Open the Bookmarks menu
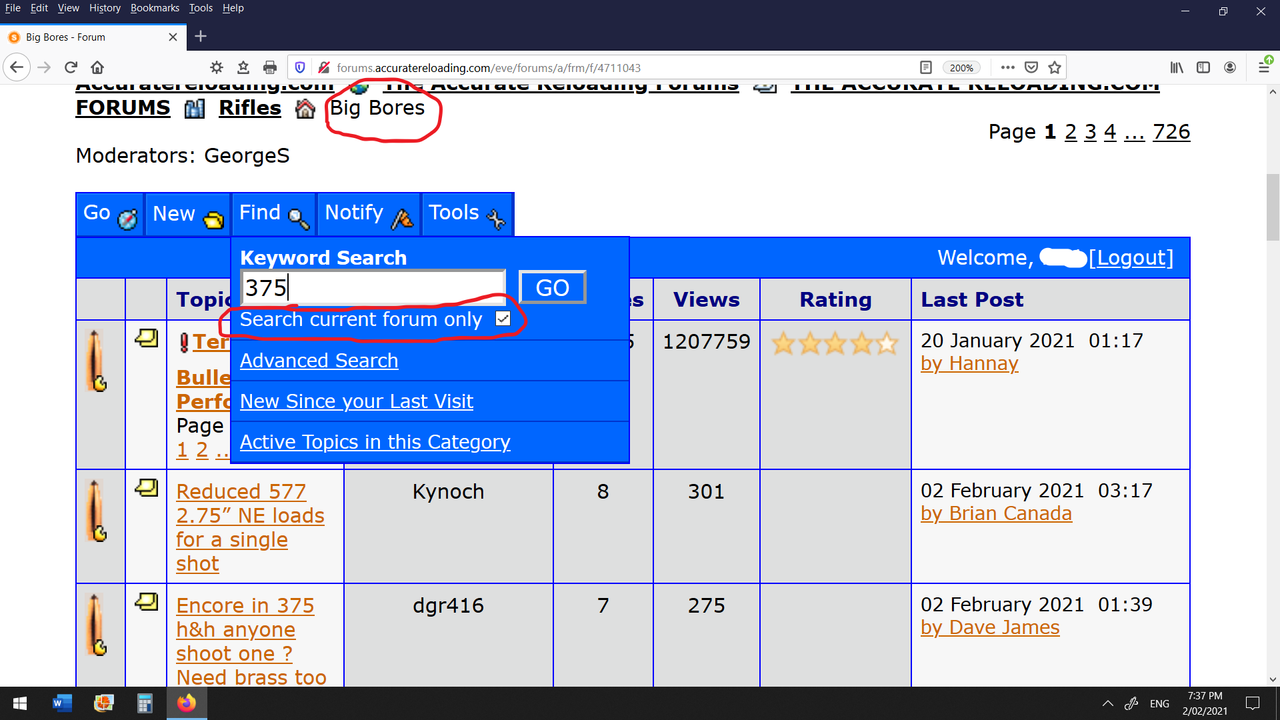 pyautogui.click(x=154, y=8)
